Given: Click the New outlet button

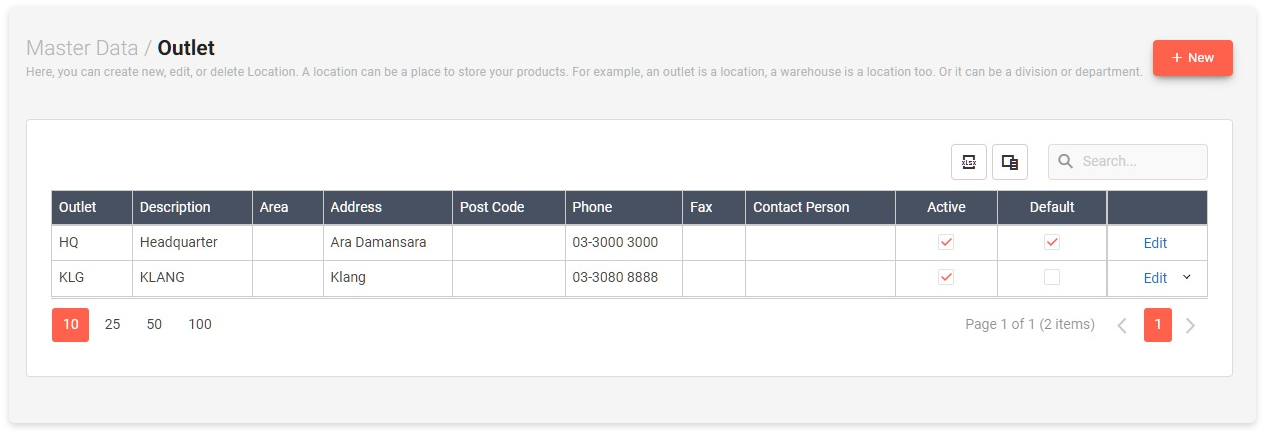Looking at the screenshot, I should click(1192, 58).
